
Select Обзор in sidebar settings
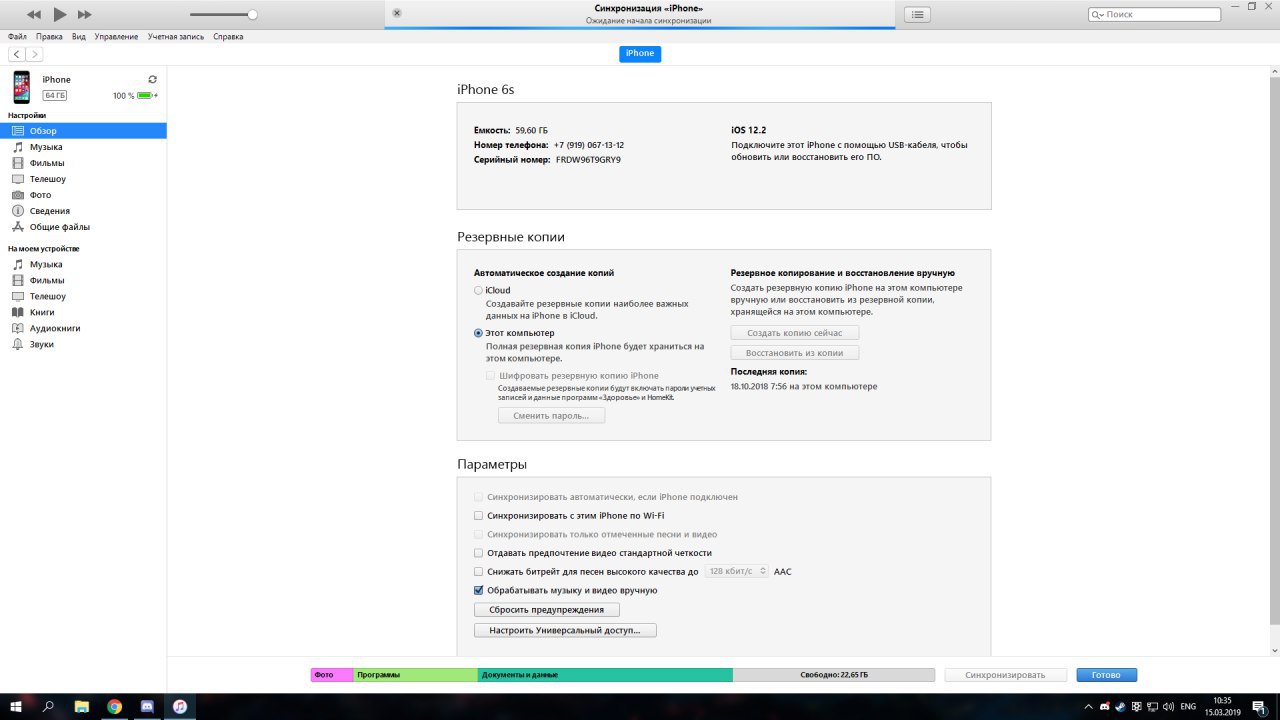pos(83,131)
